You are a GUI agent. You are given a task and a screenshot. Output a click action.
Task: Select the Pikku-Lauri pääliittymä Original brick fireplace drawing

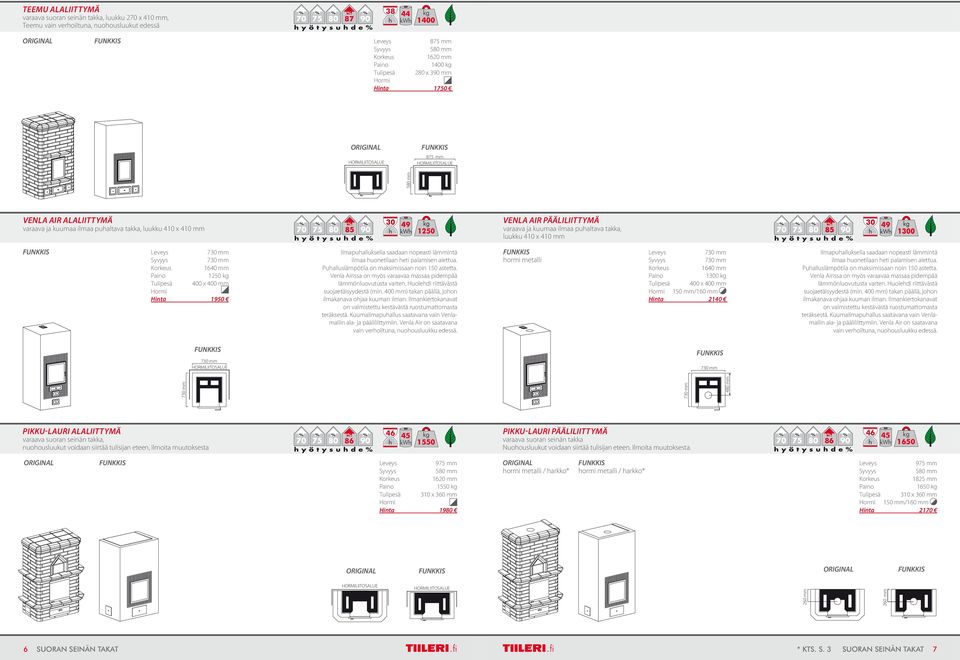pos(531,571)
